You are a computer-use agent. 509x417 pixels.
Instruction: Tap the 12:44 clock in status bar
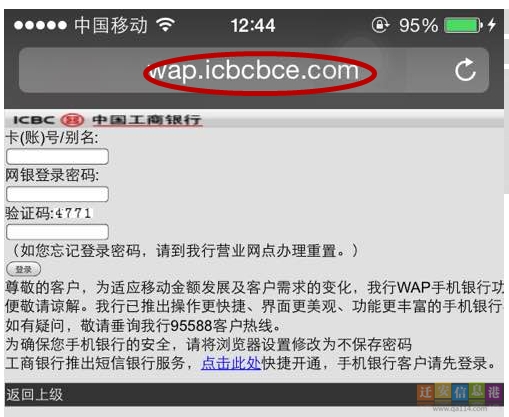tap(253, 25)
